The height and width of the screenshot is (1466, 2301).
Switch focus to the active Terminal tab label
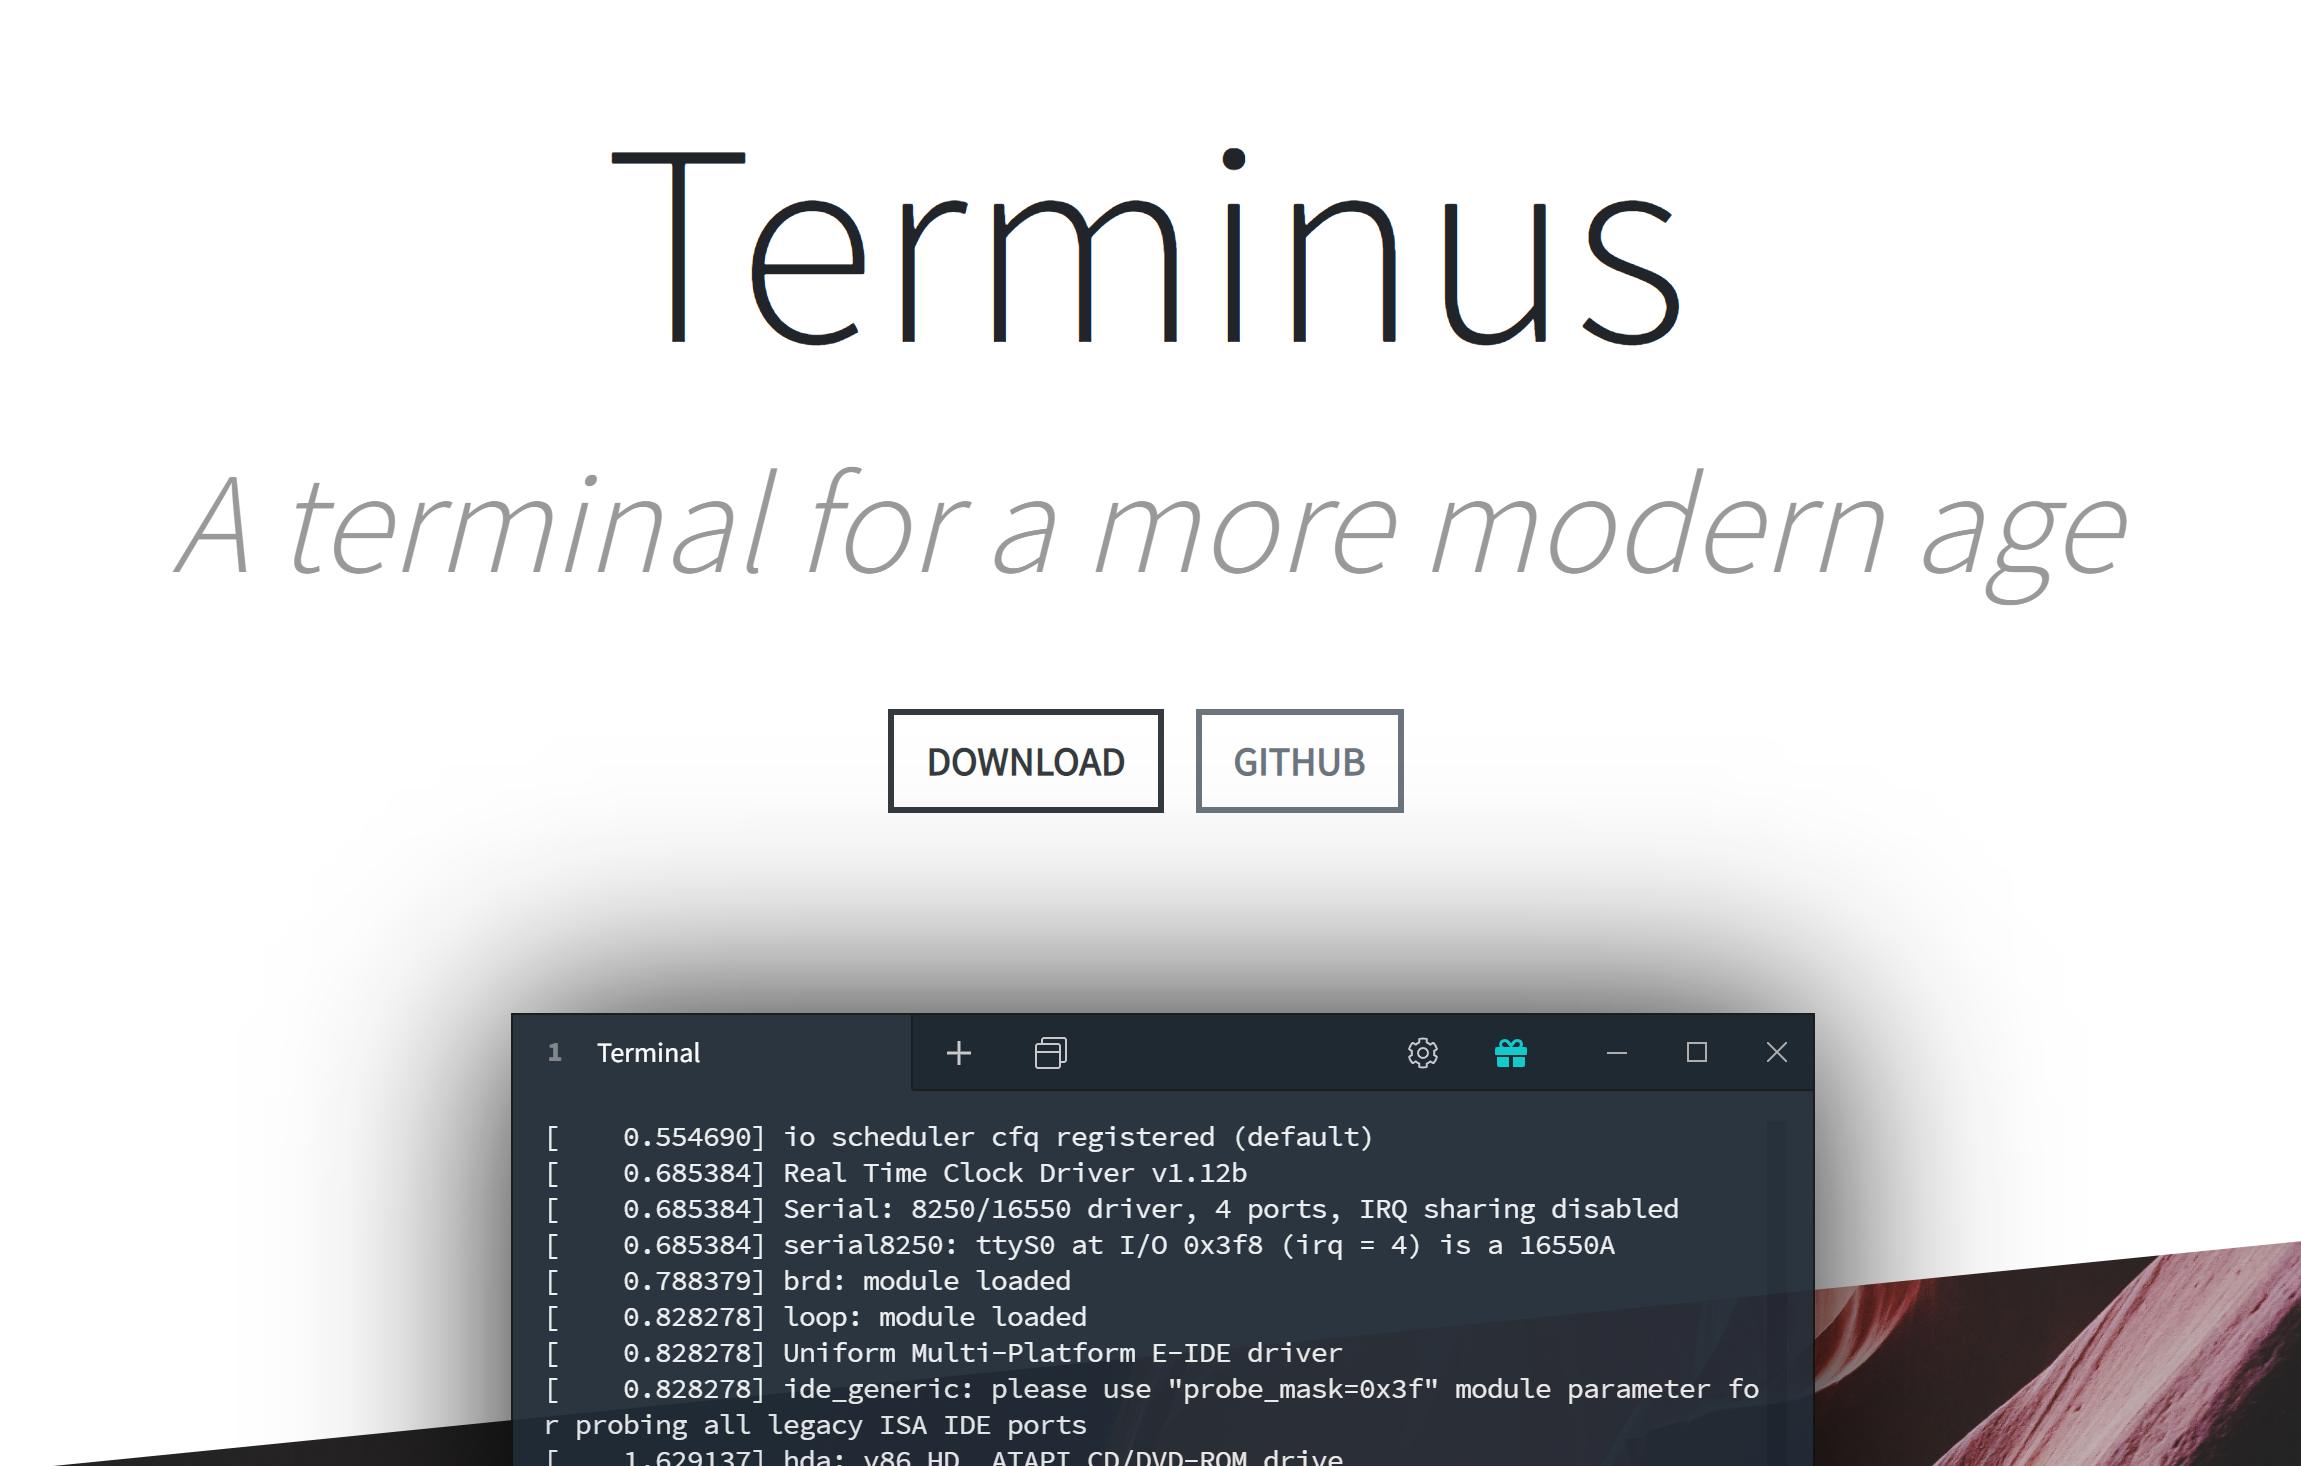coord(649,1052)
